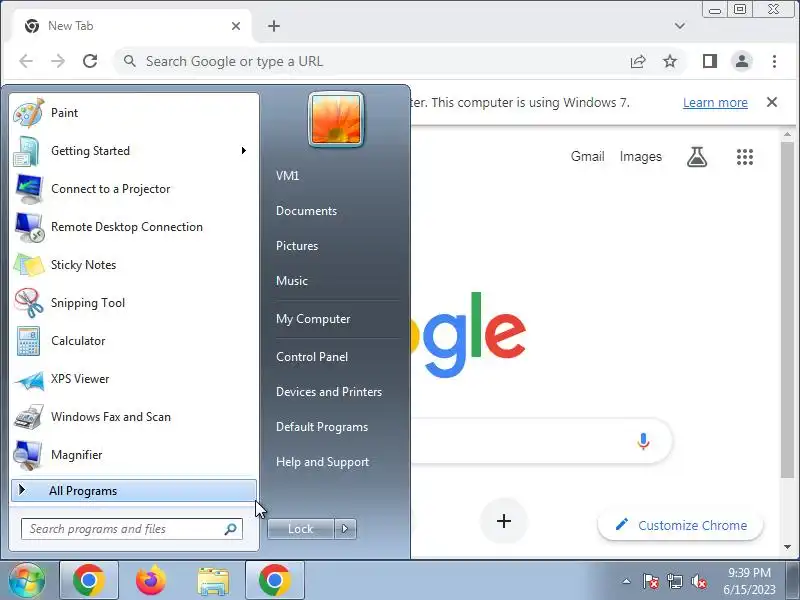Click the taskbar clock

pyautogui.click(x=749, y=581)
